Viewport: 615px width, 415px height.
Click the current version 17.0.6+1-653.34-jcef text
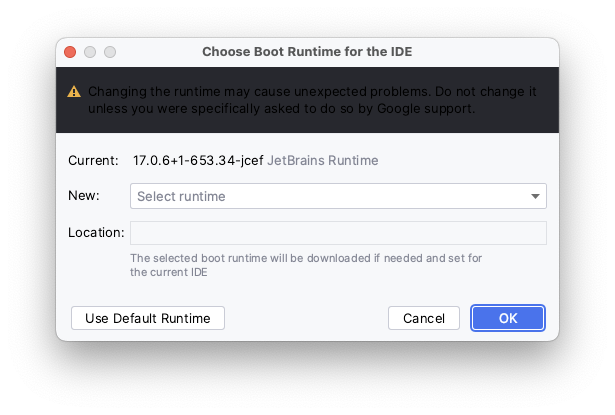click(198, 160)
